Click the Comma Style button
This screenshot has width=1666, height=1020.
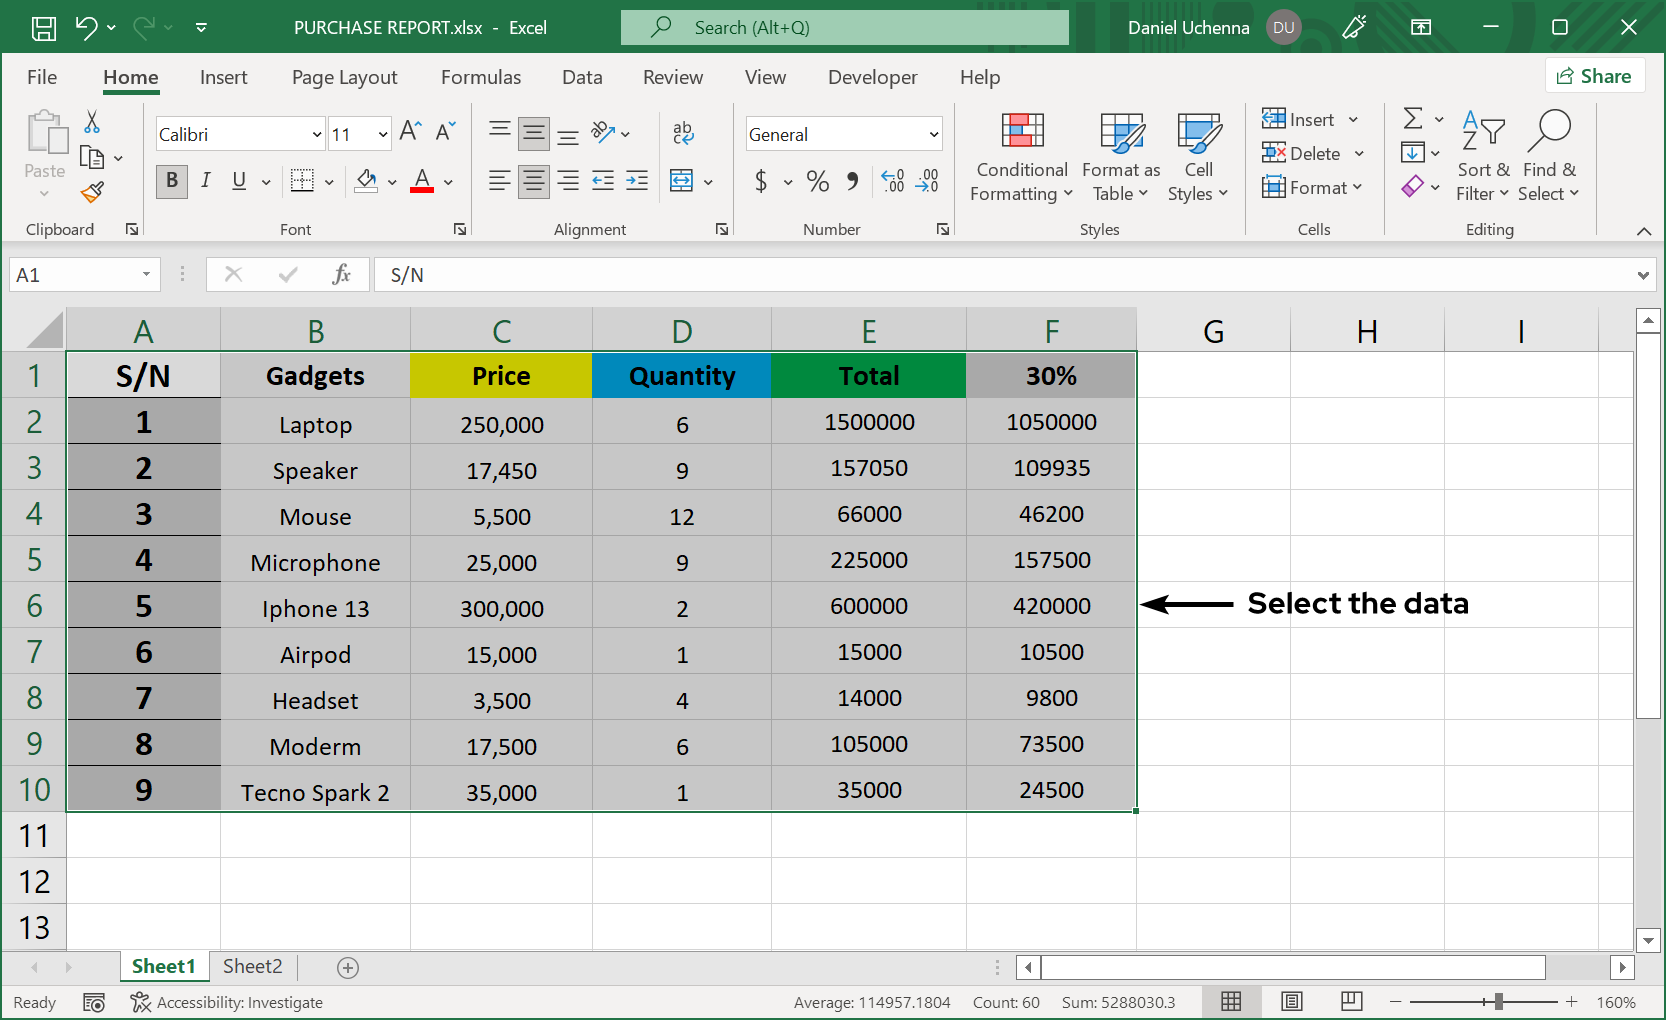[852, 181]
